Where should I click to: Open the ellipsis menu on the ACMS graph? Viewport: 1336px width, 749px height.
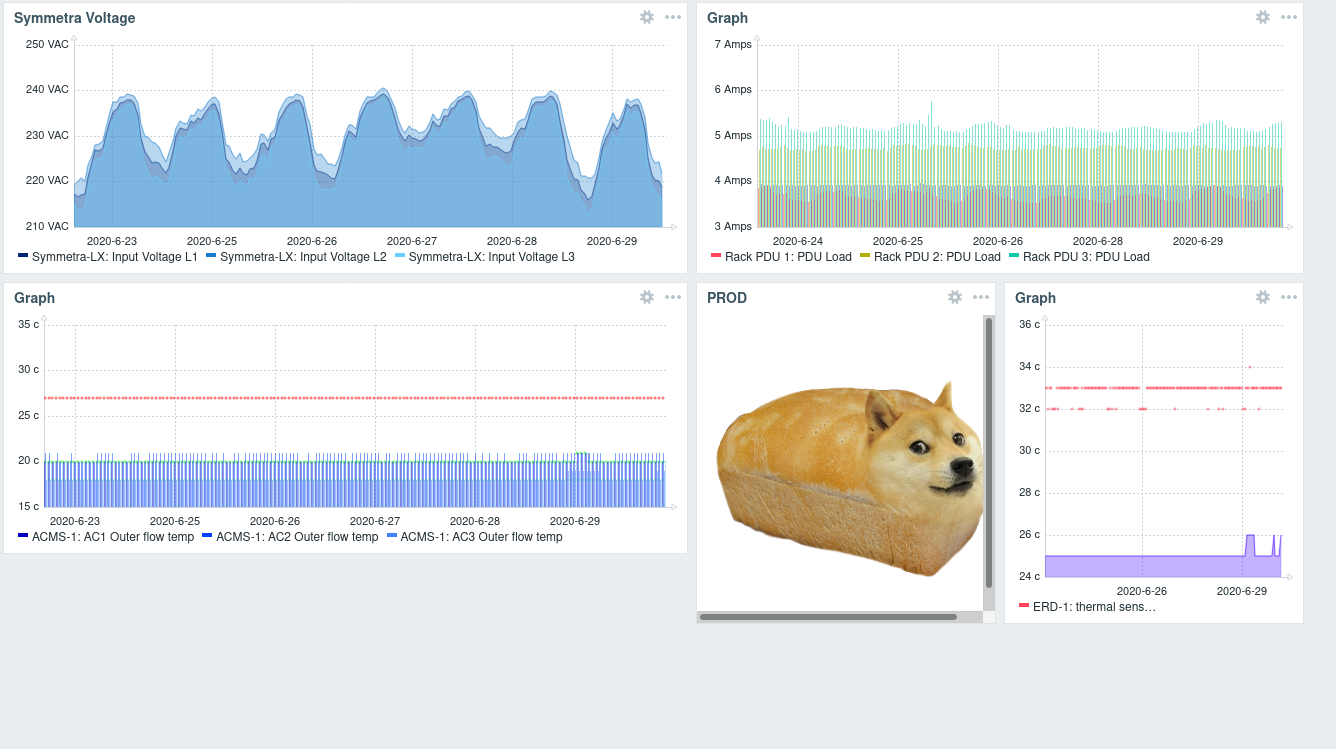(x=672, y=297)
